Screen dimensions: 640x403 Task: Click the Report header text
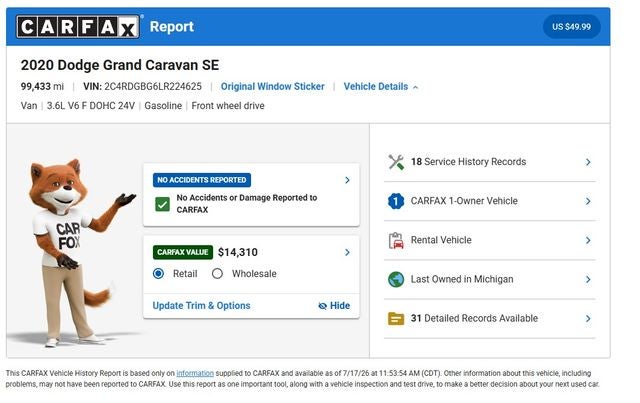coord(172,27)
